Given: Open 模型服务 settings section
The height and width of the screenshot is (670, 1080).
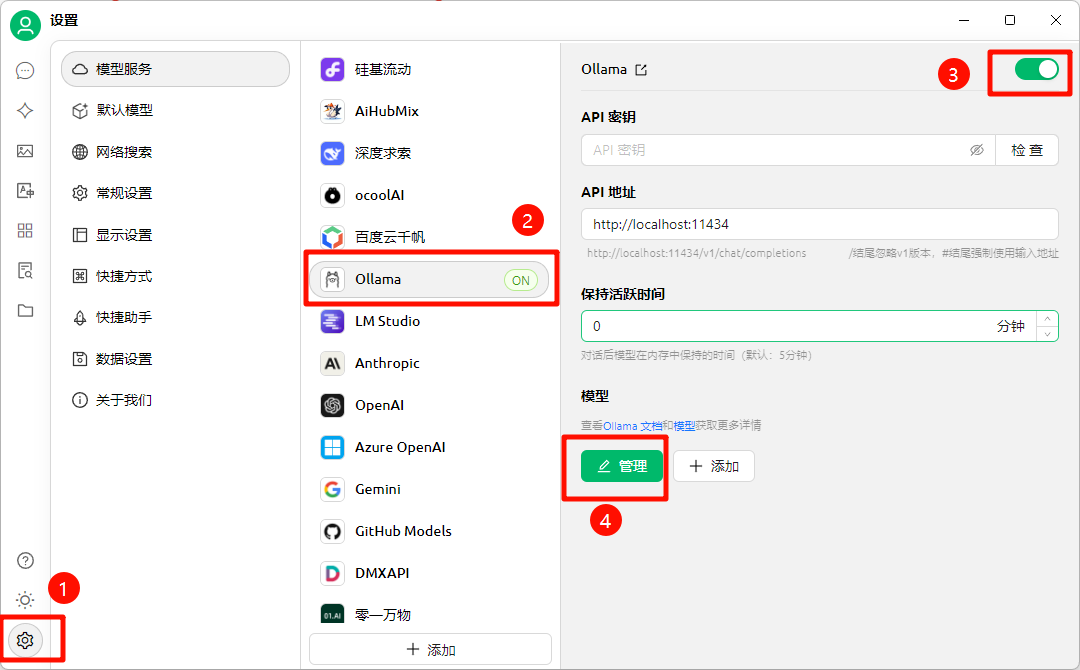Looking at the screenshot, I should [x=175, y=69].
